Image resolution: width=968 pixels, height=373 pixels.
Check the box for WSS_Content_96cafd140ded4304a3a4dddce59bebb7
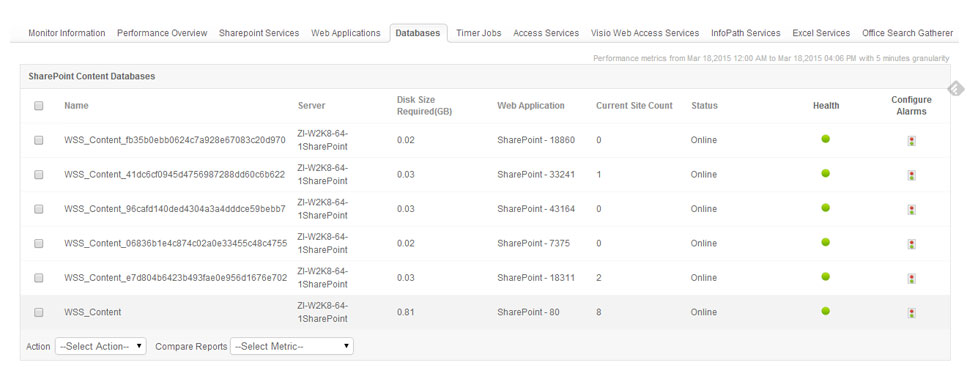pos(39,209)
